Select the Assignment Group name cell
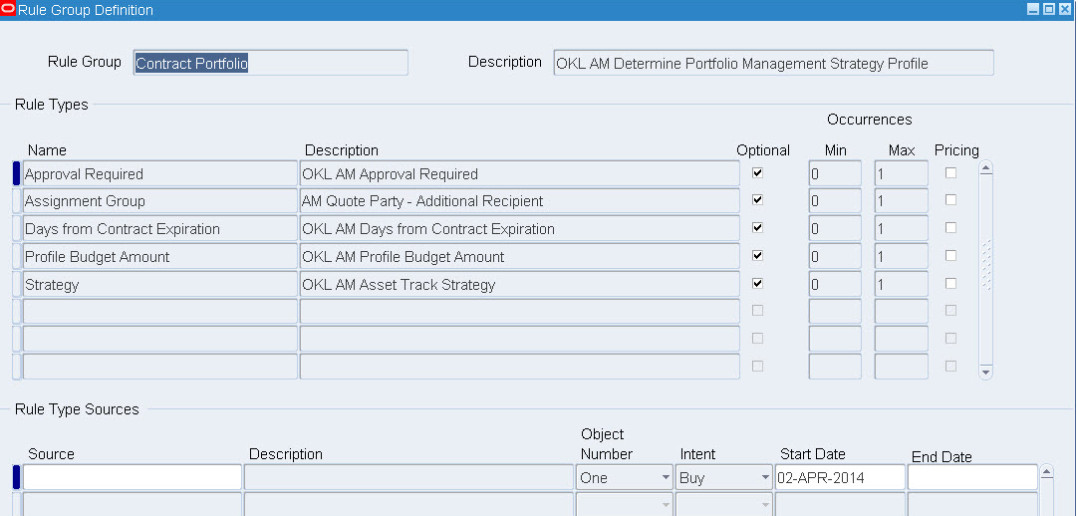This screenshot has height=516, width=1078. [160, 201]
